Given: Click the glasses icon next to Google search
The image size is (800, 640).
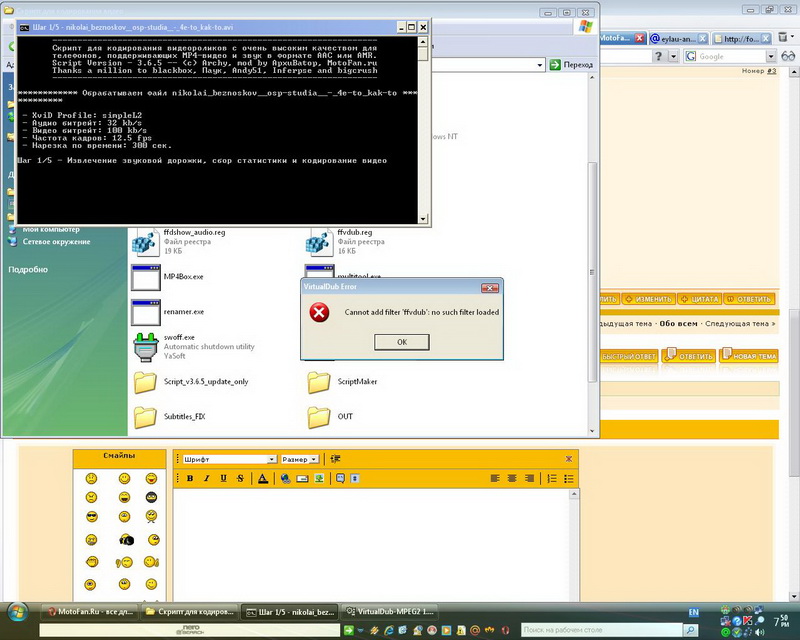Looking at the screenshot, I should pyautogui.click(x=788, y=56).
